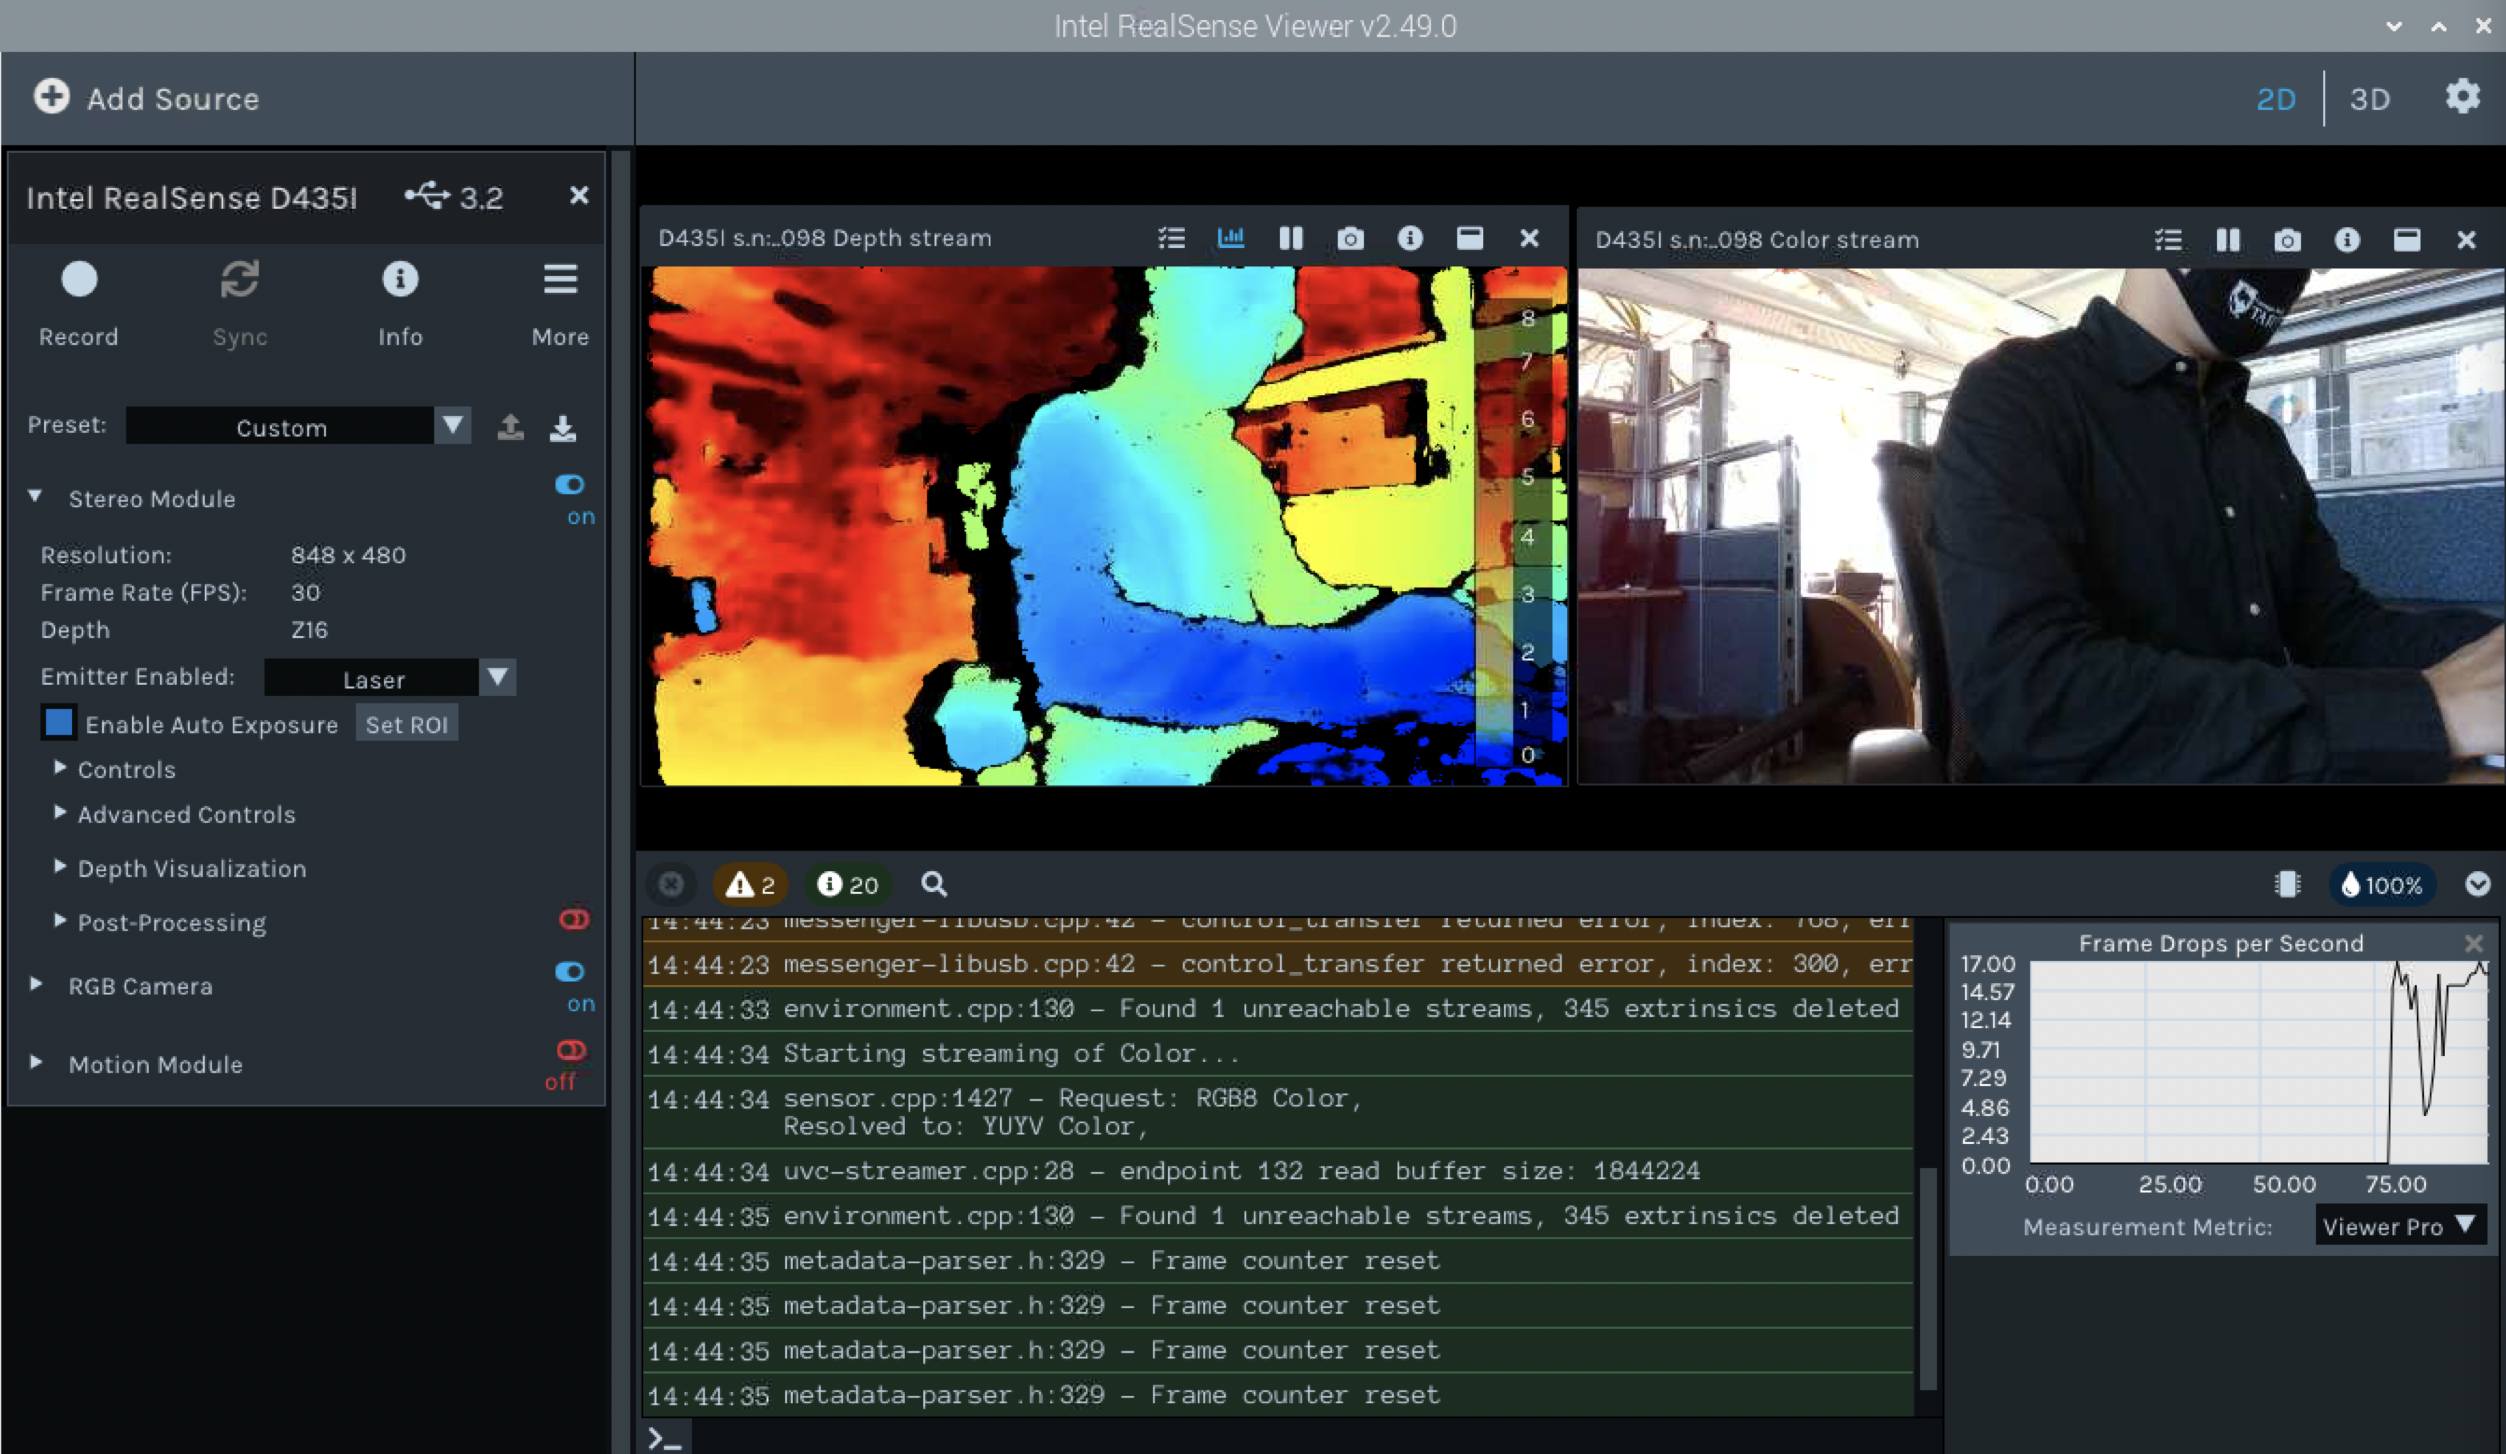Open the device Info icon
The width and height of the screenshot is (2506, 1454).
tap(400, 280)
